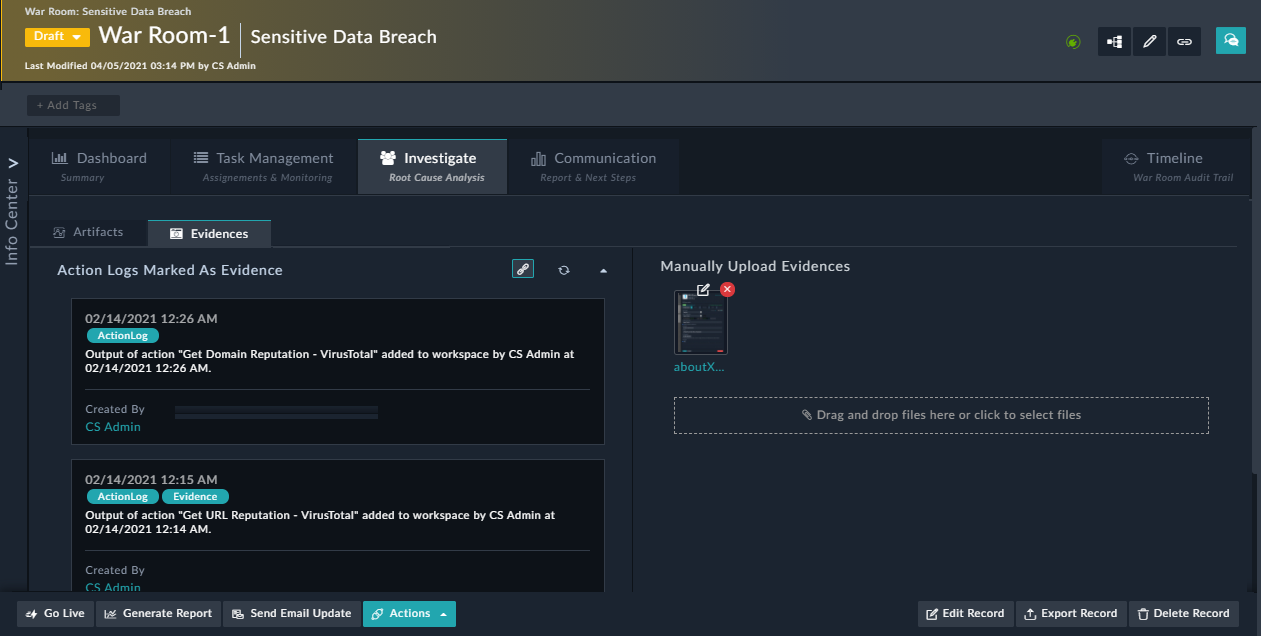The height and width of the screenshot is (636, 1261).
Task: Click the Go Live button
Action: [x=55, y=613]
